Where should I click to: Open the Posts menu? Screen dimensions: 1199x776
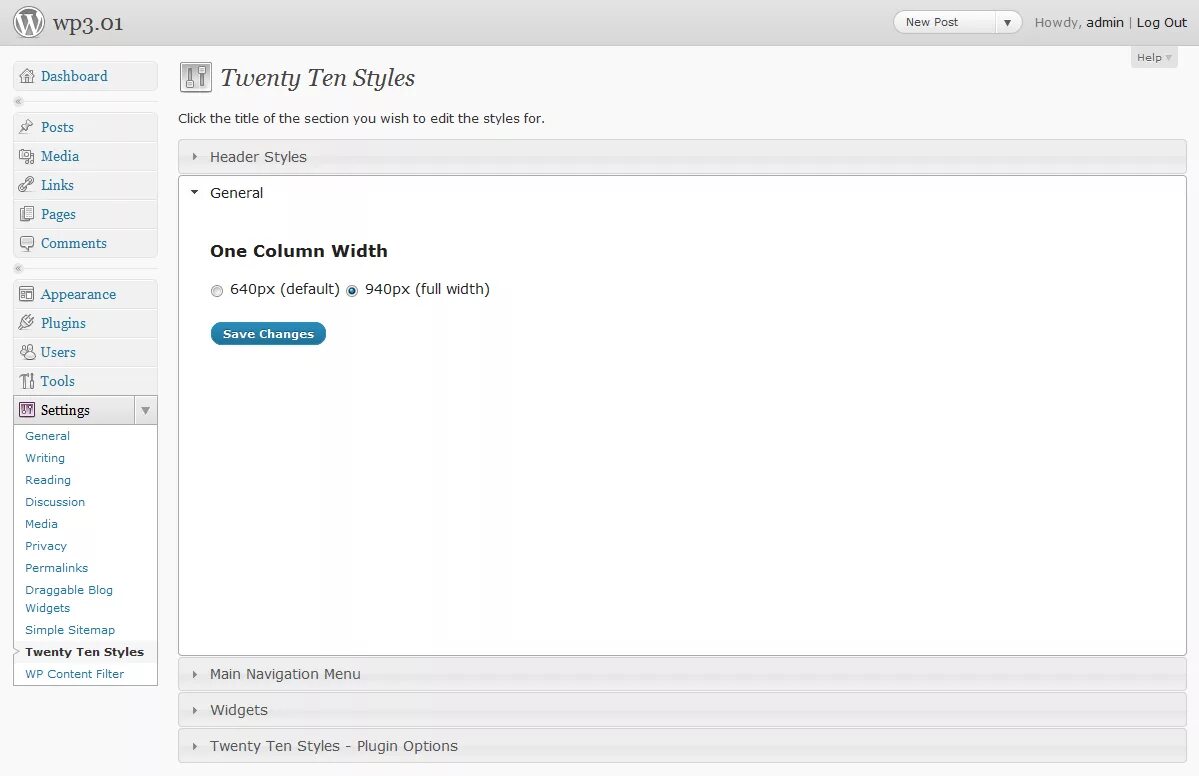(x=57, y=127)
